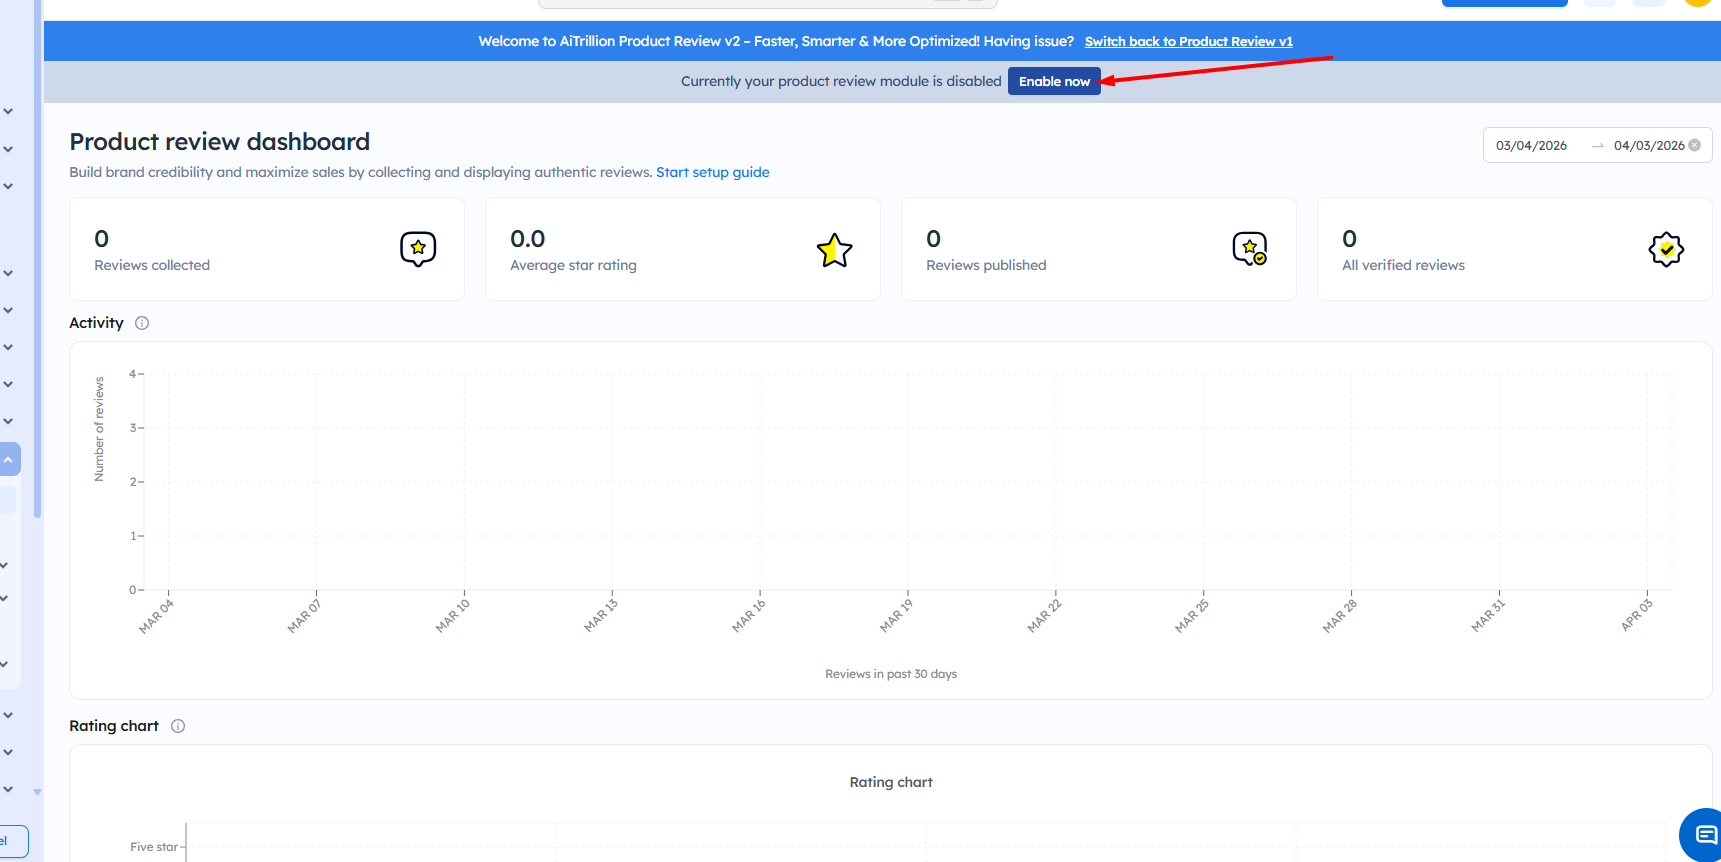Click the Reviews collected speech bubble star icon
The height and width of the screenshot is (862, 1721).
coord(418,248)
